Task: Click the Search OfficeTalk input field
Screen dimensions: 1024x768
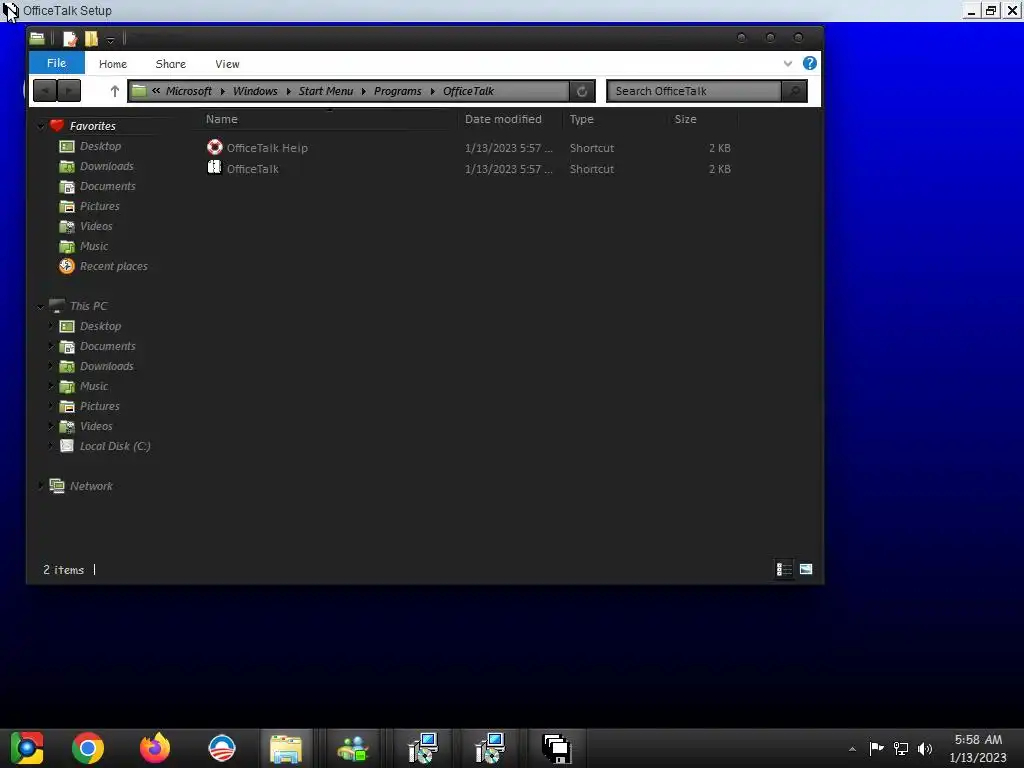Action: (694, 91)
